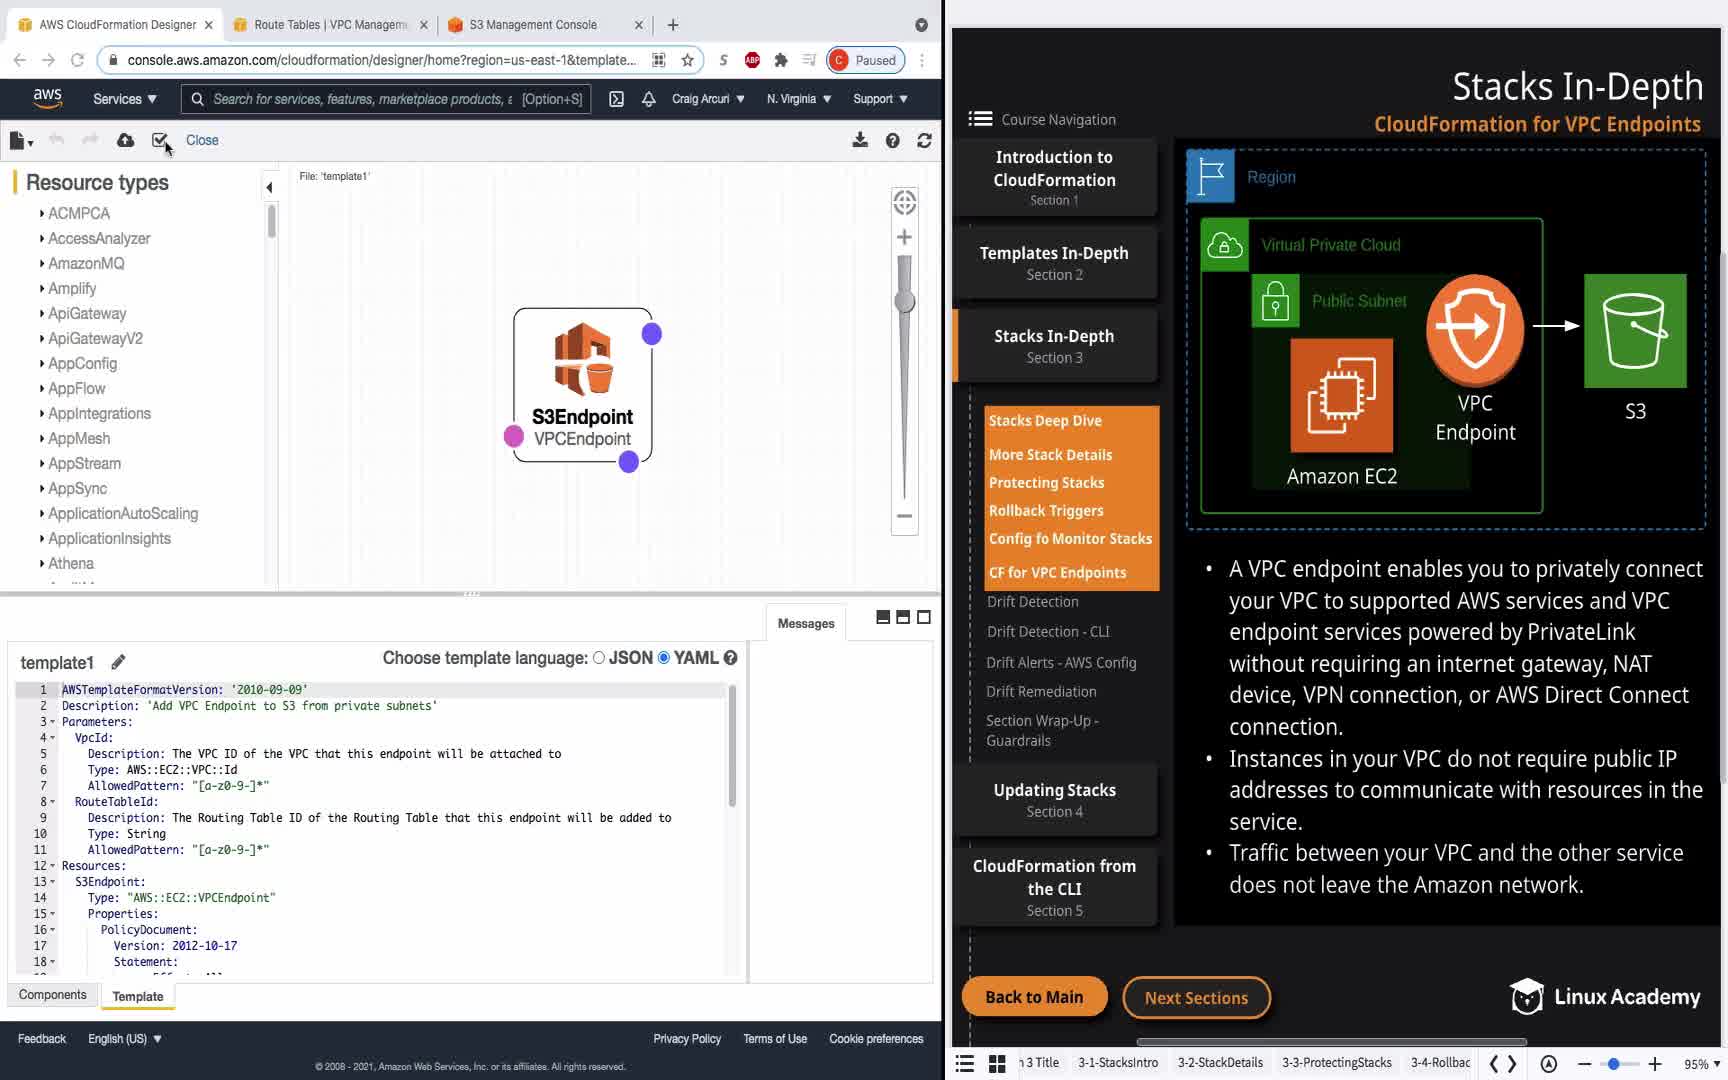Select the S3Endpoint VPCEndpoint resource on canvas
The image size is (1728, 1080).
583,385
